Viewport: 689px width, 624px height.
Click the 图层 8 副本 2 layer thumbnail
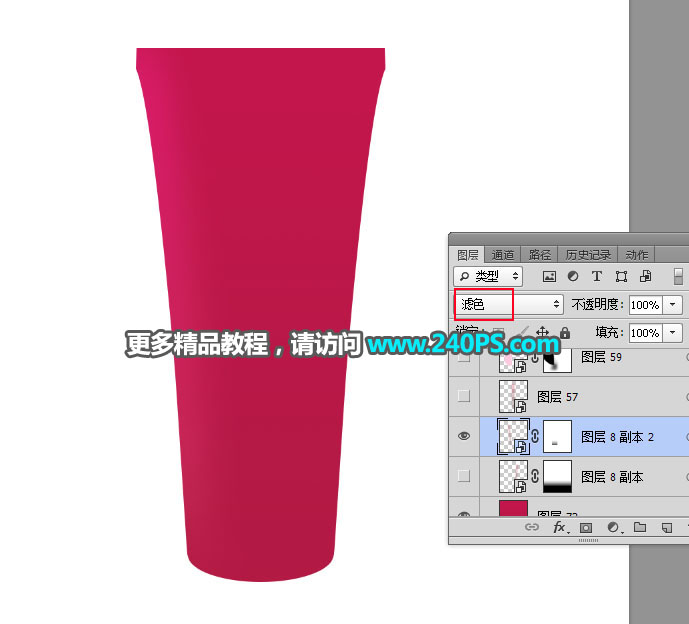[513, 436]
